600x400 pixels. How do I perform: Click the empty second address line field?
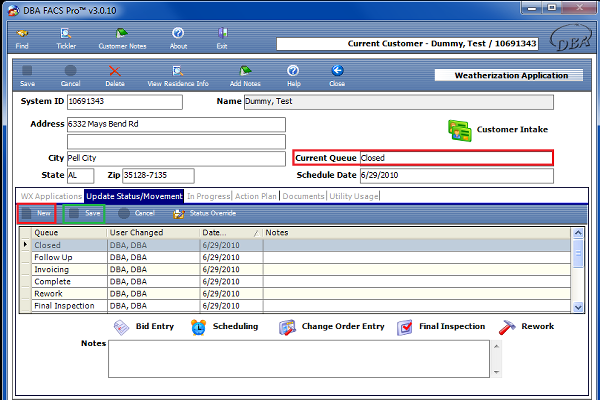[x=176, y=142]
